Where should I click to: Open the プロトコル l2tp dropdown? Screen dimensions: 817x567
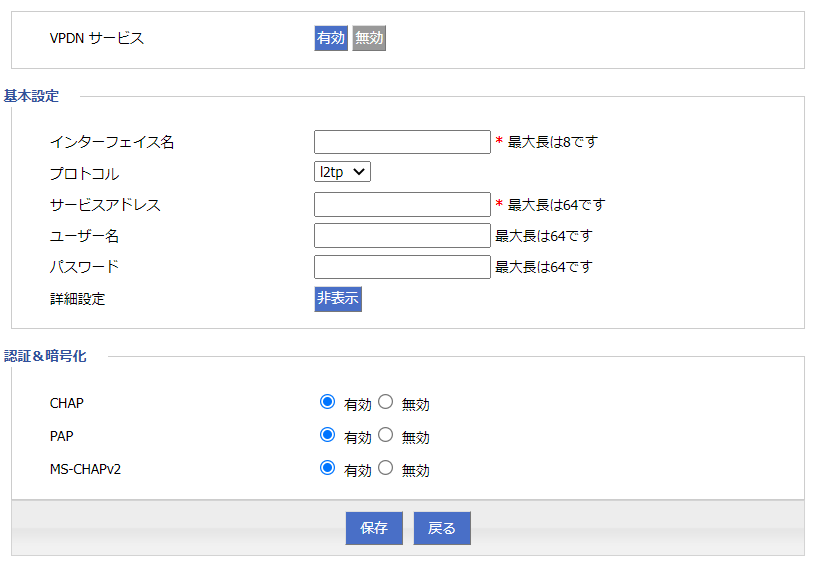pyautogui.click(x=342, y=172)
